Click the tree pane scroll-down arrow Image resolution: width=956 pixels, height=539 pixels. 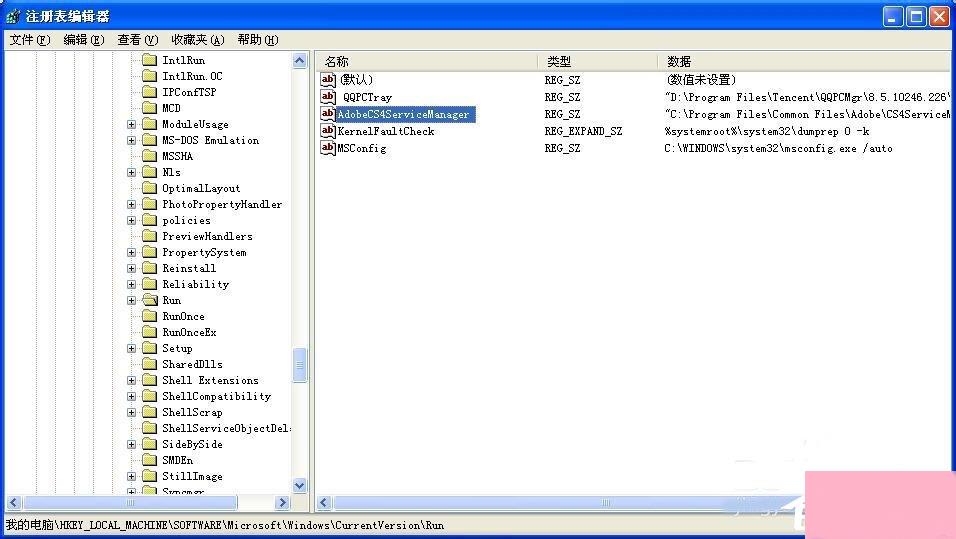(x=299, y=486)
